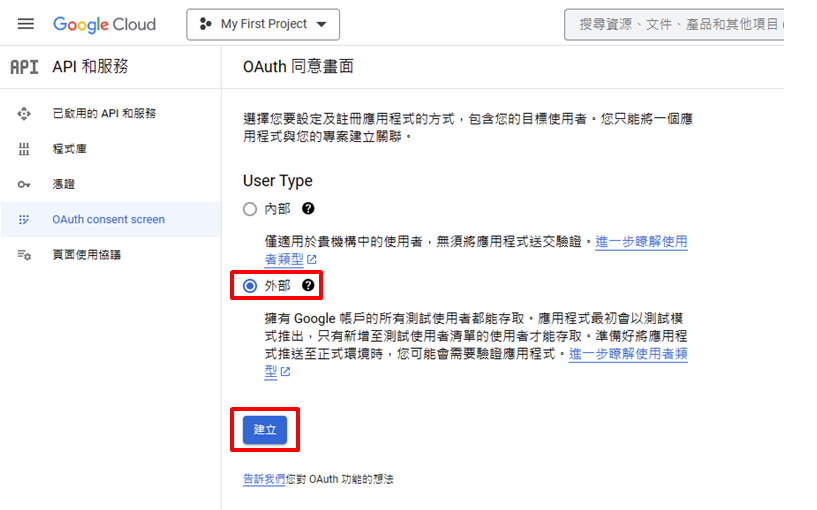The height and width of the screenshot is (510, 817).
Task: Open the hamburger navigation menu
Action: [26, 24]
